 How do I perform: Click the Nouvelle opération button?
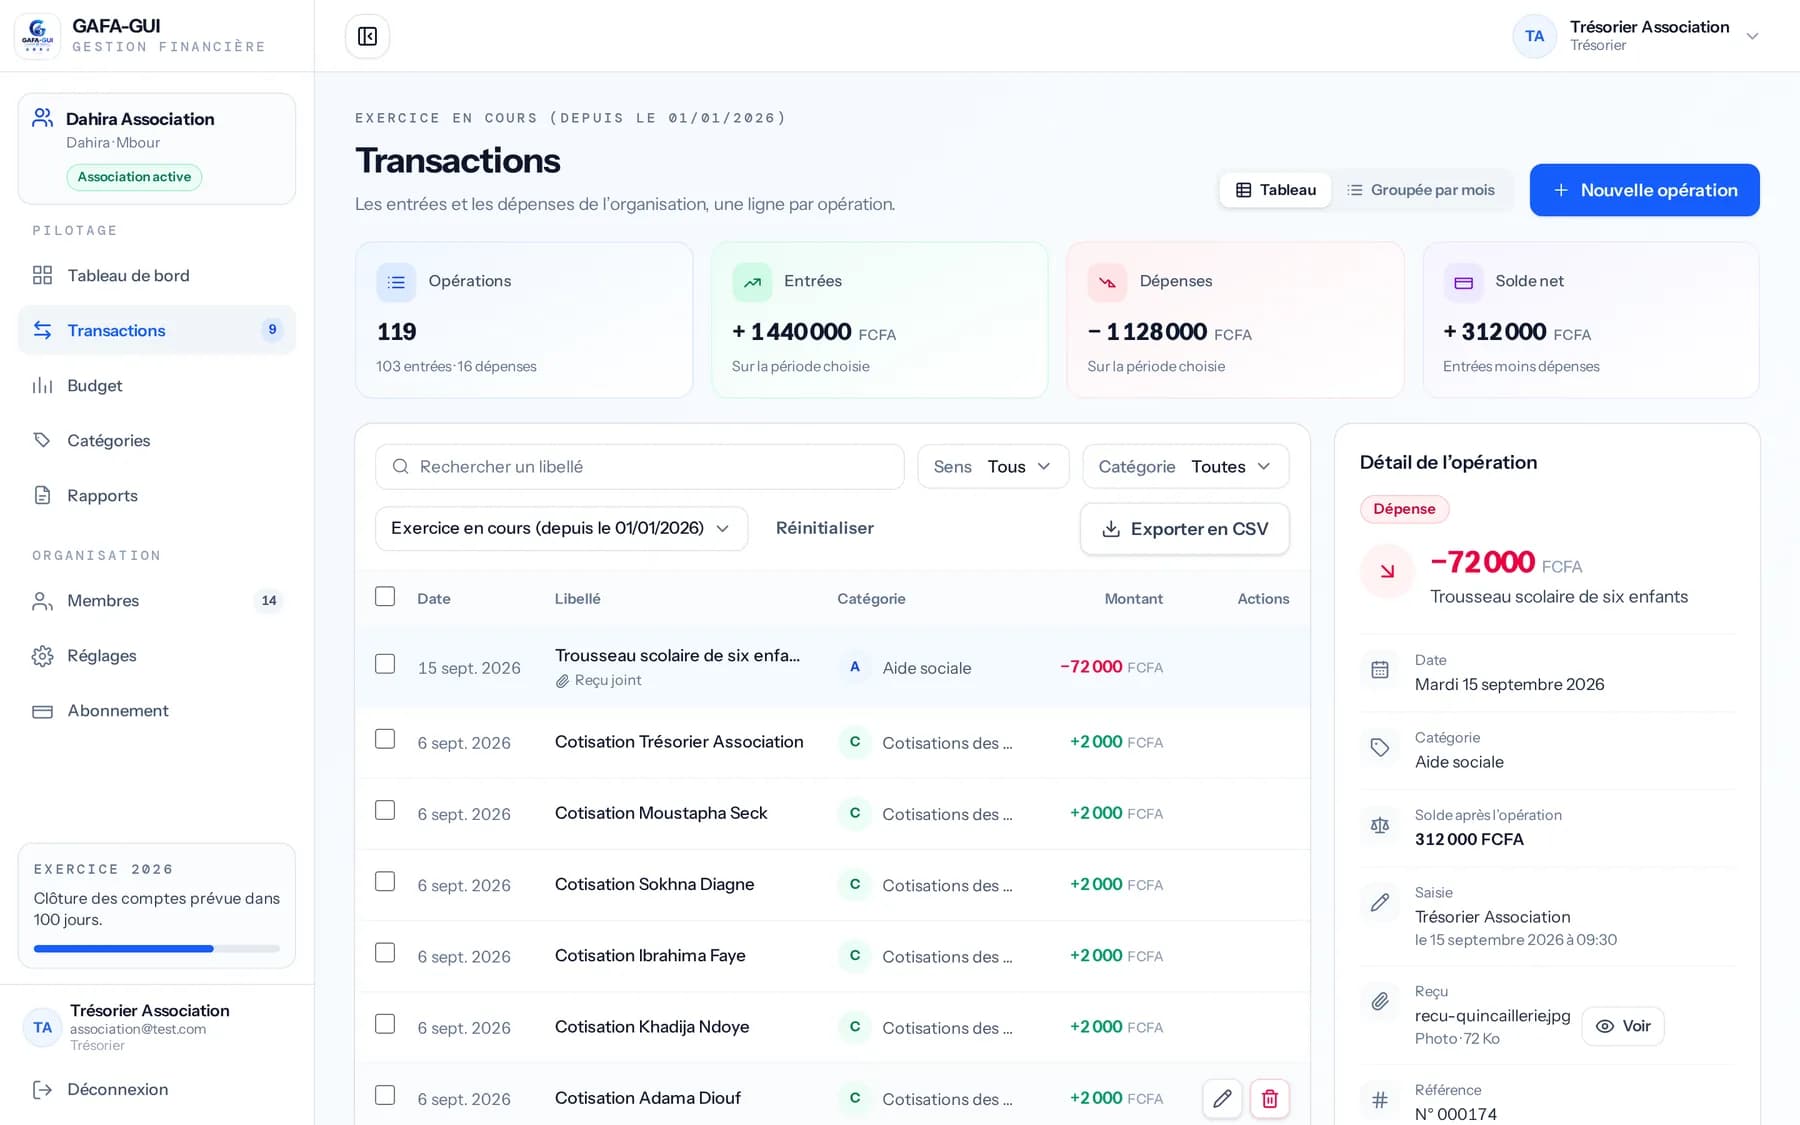tap(1644, 190)
